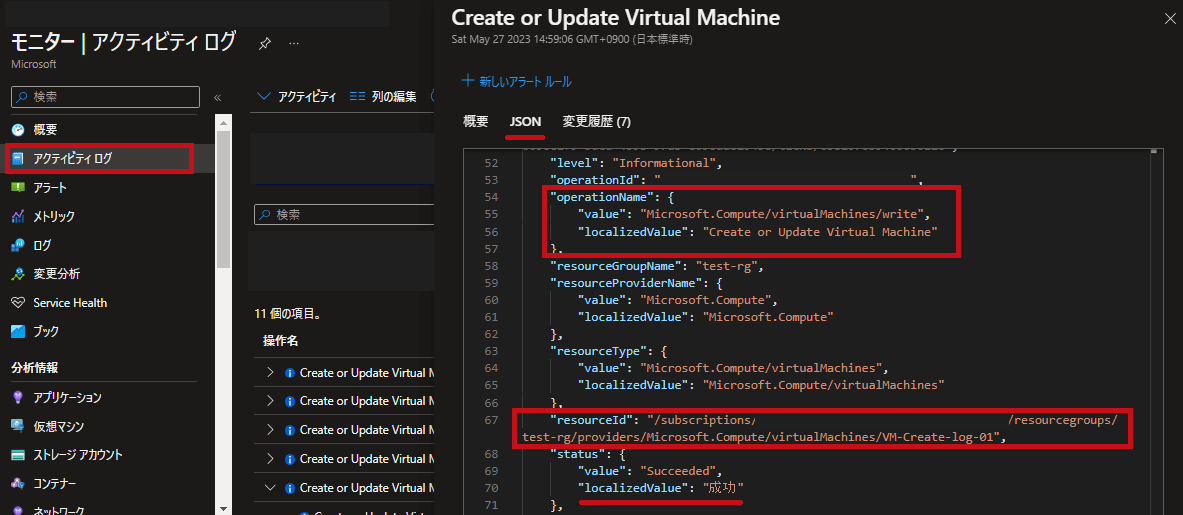Click the "Succeeded" status value
The width and height of the screenshot is (1183, 515).
pyautogui.click(x=678, y=471)
